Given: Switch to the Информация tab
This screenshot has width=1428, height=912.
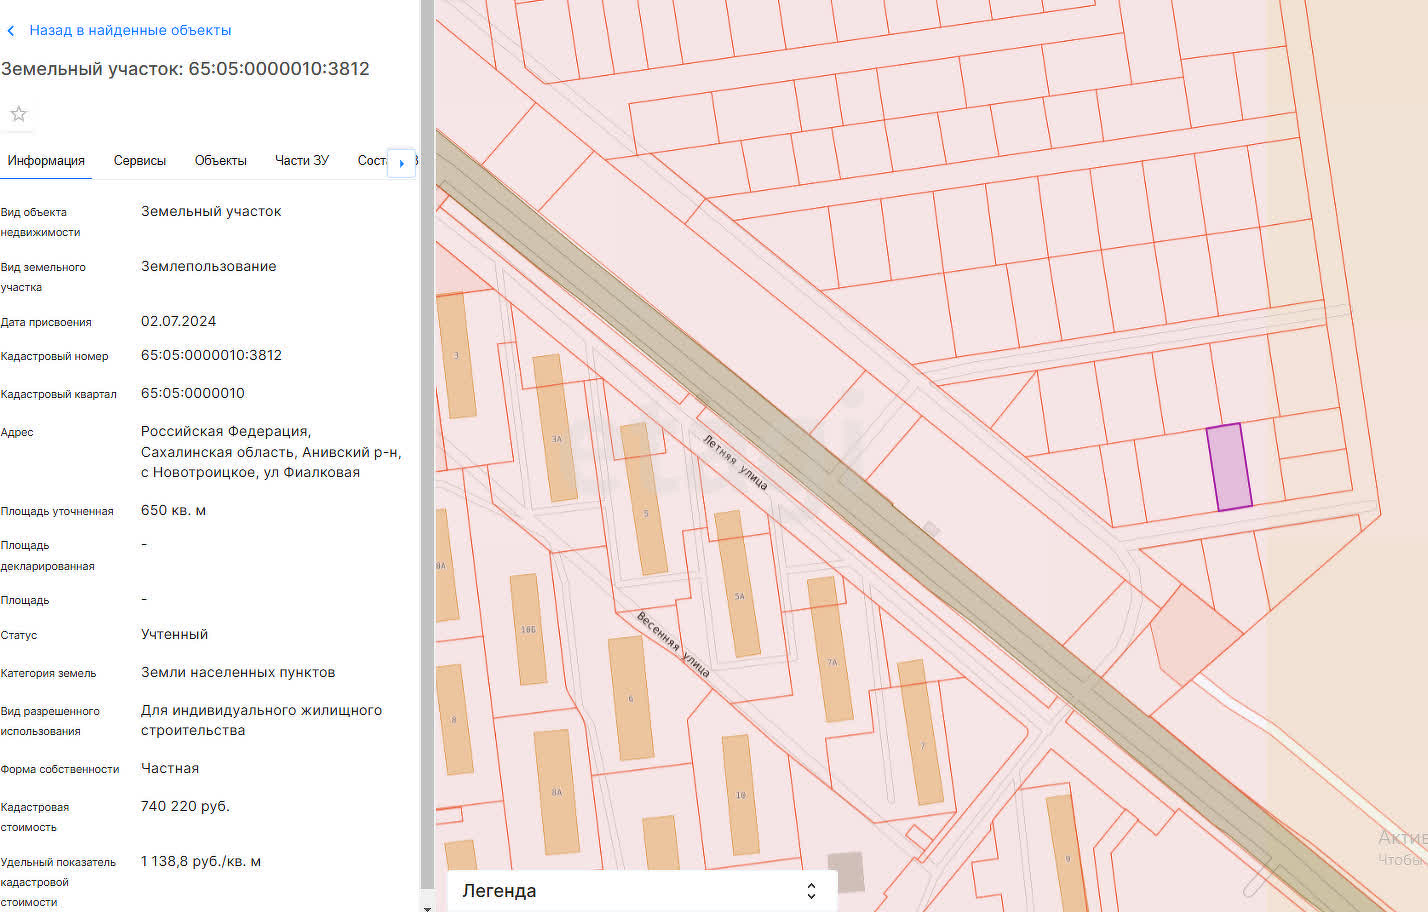Looking at the screenshot, I should (46, 161).
